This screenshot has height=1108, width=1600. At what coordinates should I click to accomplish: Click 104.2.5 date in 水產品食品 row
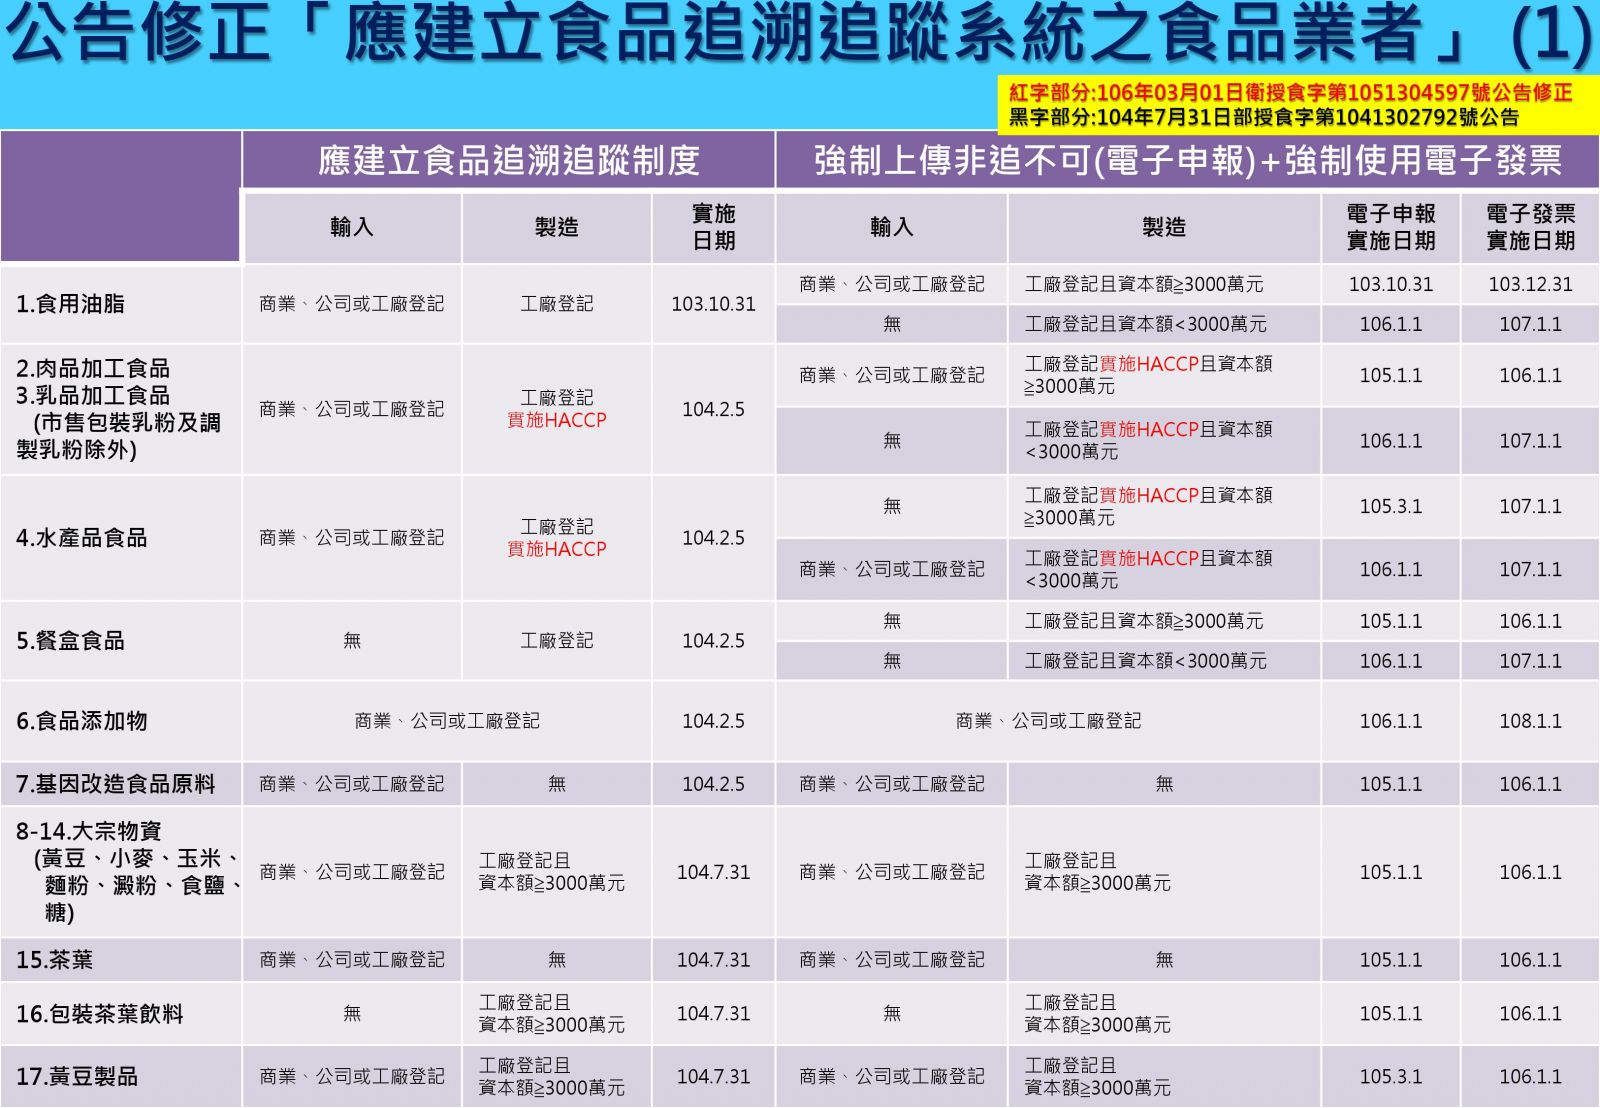click(713, 538)
